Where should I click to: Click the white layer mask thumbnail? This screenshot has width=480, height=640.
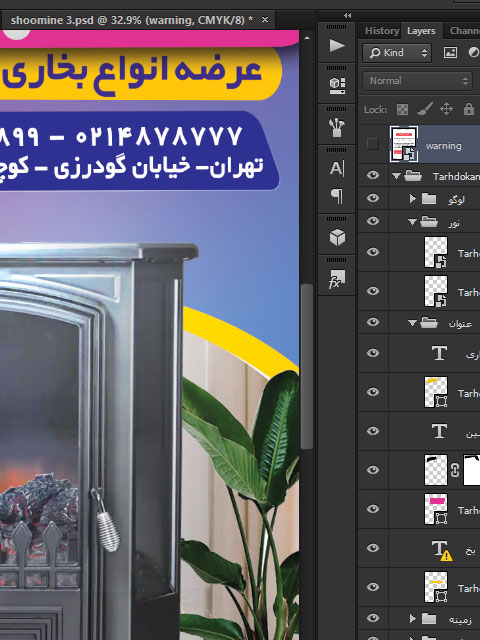(x=472, y=470)
